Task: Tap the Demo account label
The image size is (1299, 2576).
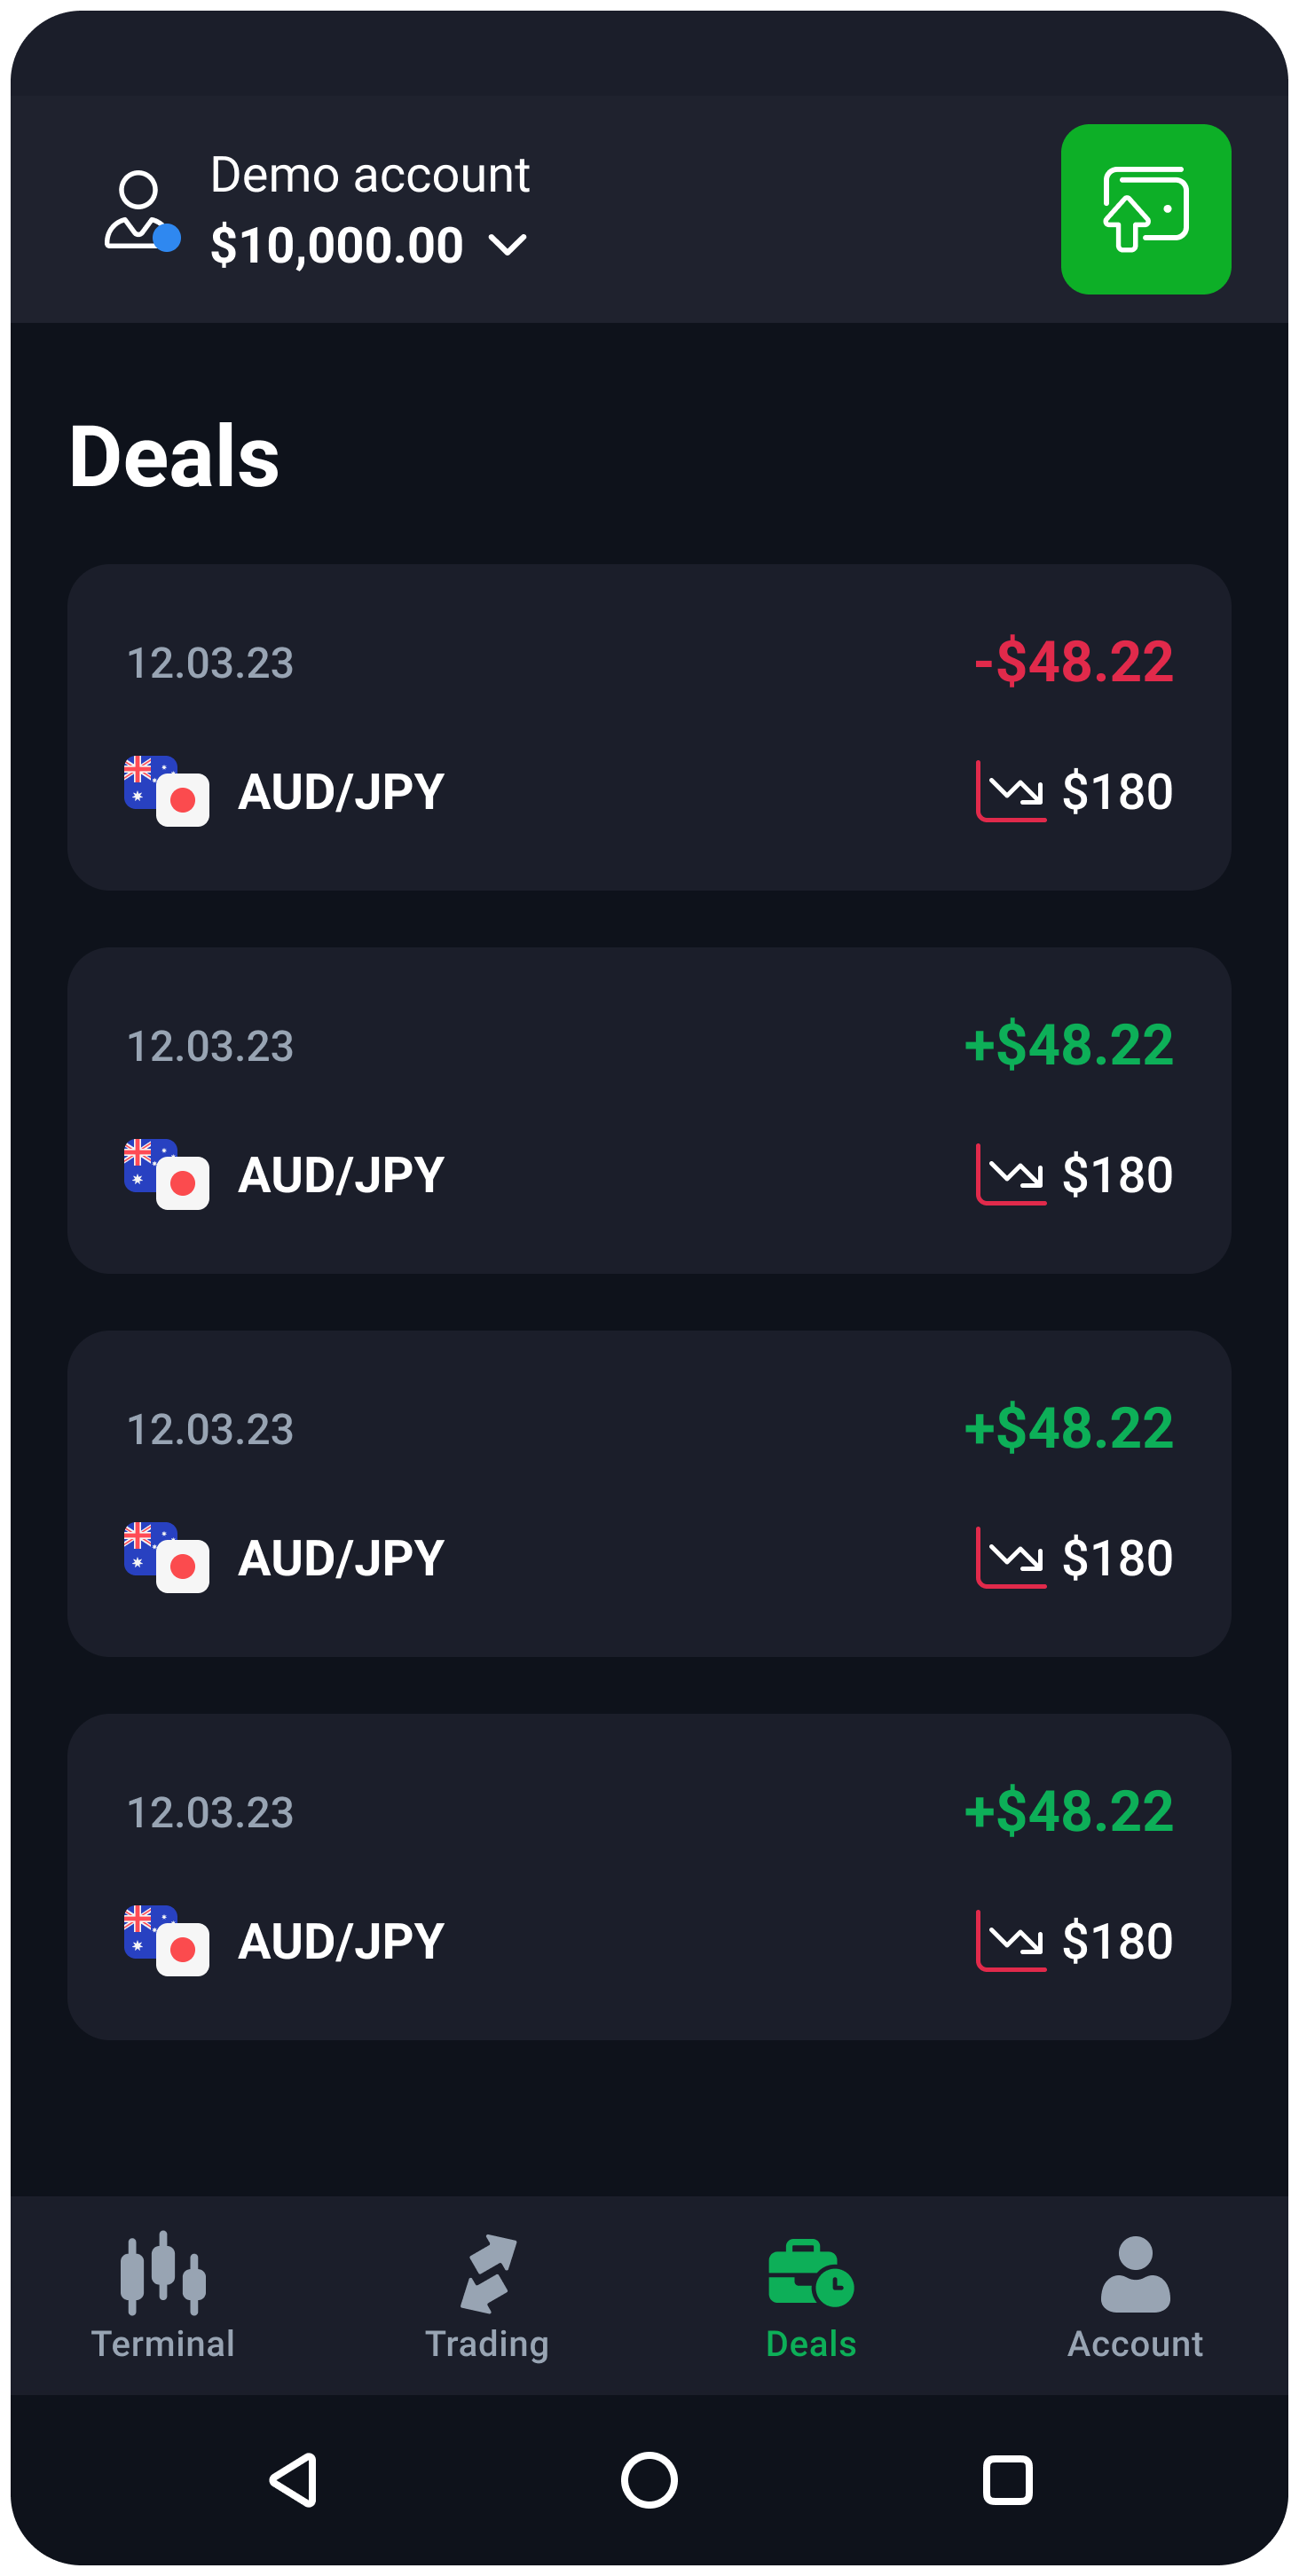Action: (x=369, y=176)
